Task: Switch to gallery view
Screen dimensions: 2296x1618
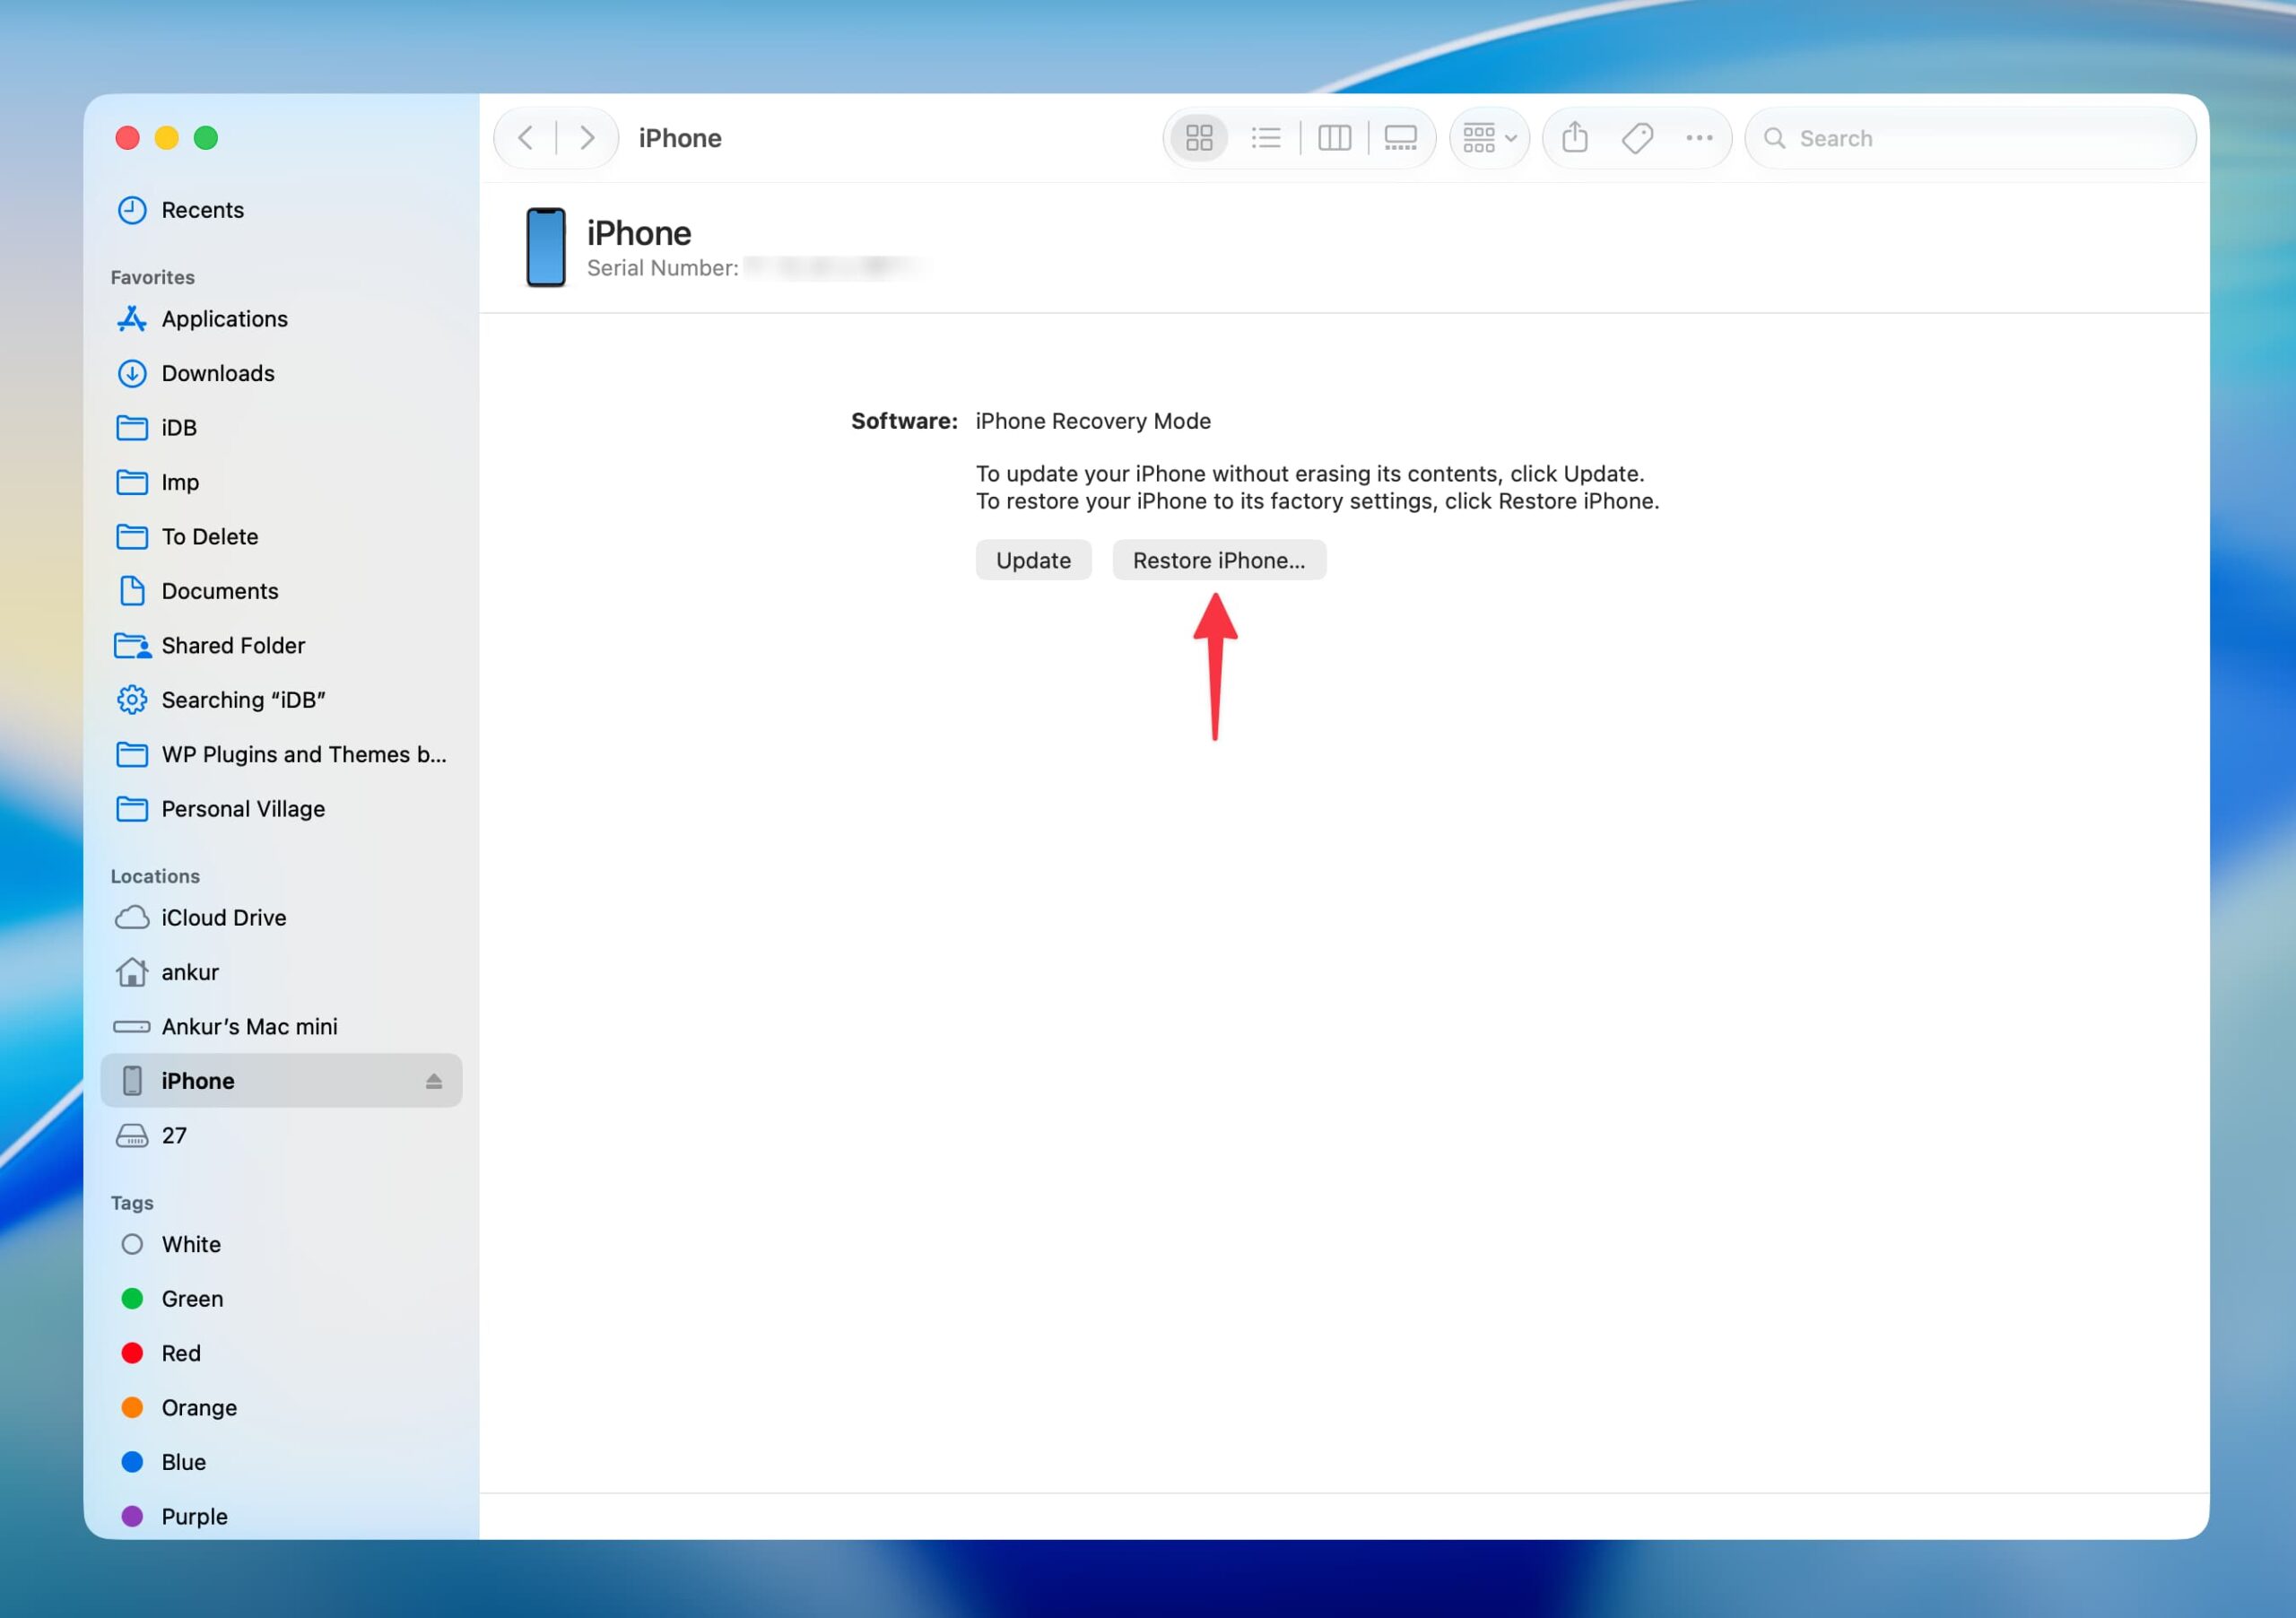Action: pos(1400,138)
